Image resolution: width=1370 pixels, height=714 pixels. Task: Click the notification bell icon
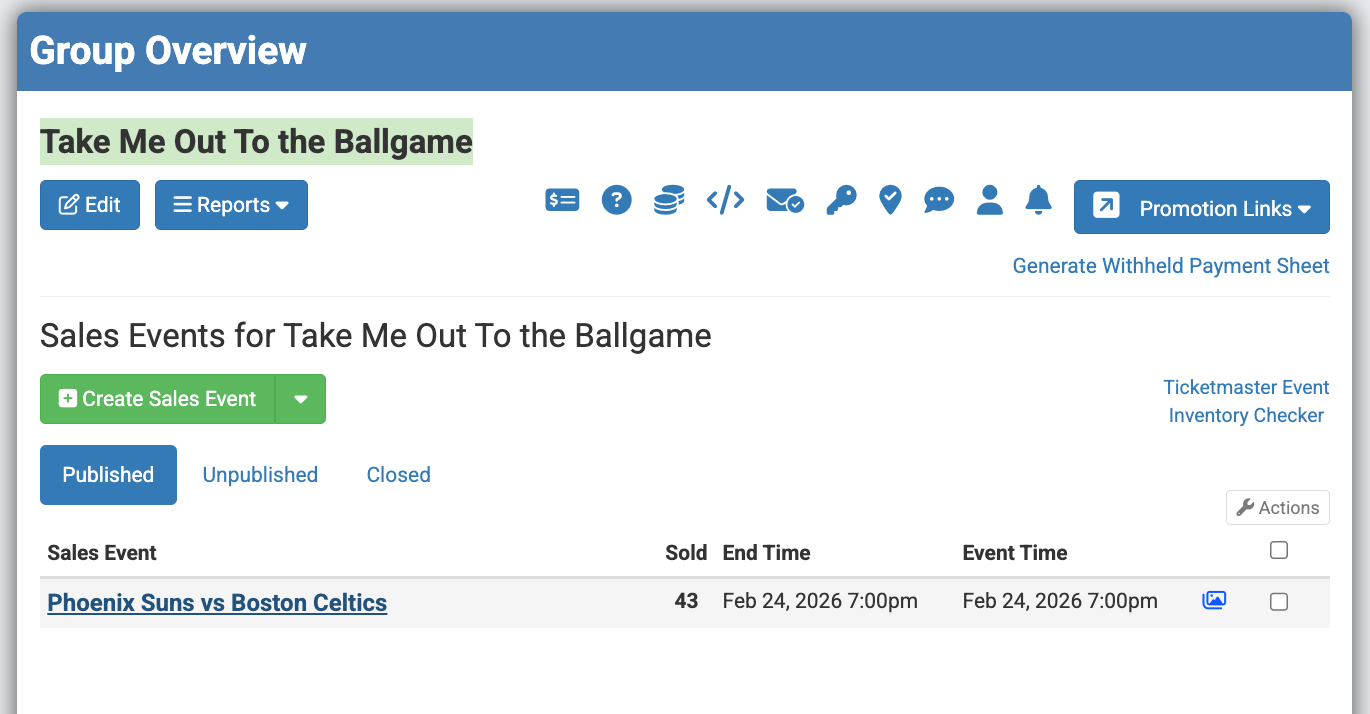click(1039, 200)
